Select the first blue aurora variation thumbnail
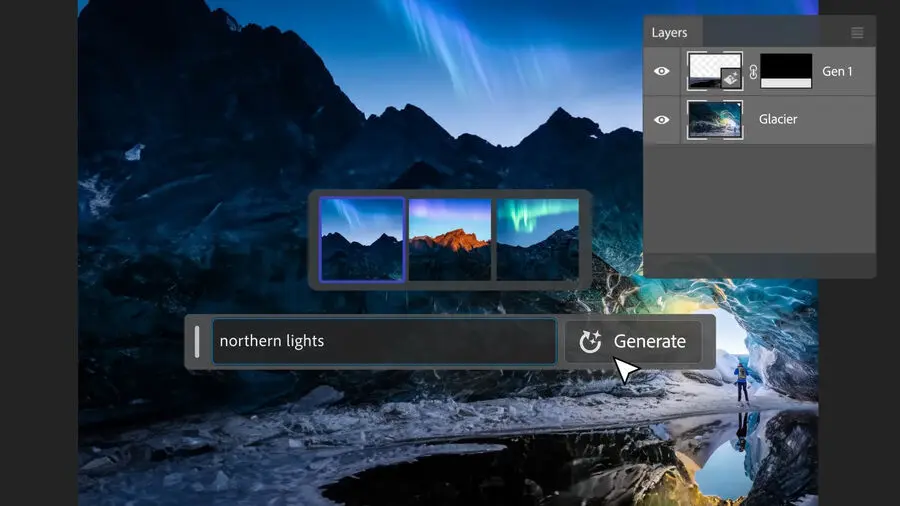 coord(362,239)
